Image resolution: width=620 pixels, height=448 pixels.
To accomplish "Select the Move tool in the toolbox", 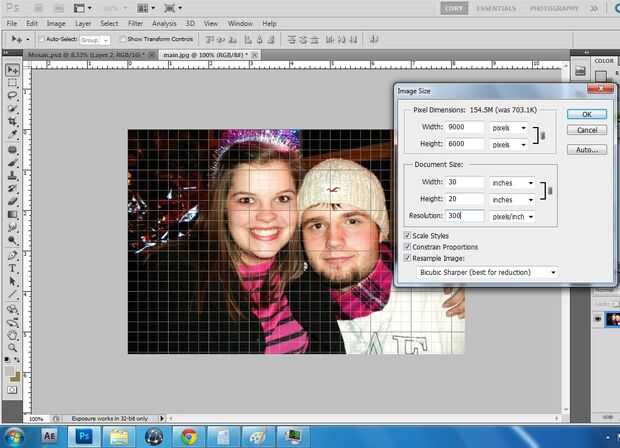I will coord(13,70).
